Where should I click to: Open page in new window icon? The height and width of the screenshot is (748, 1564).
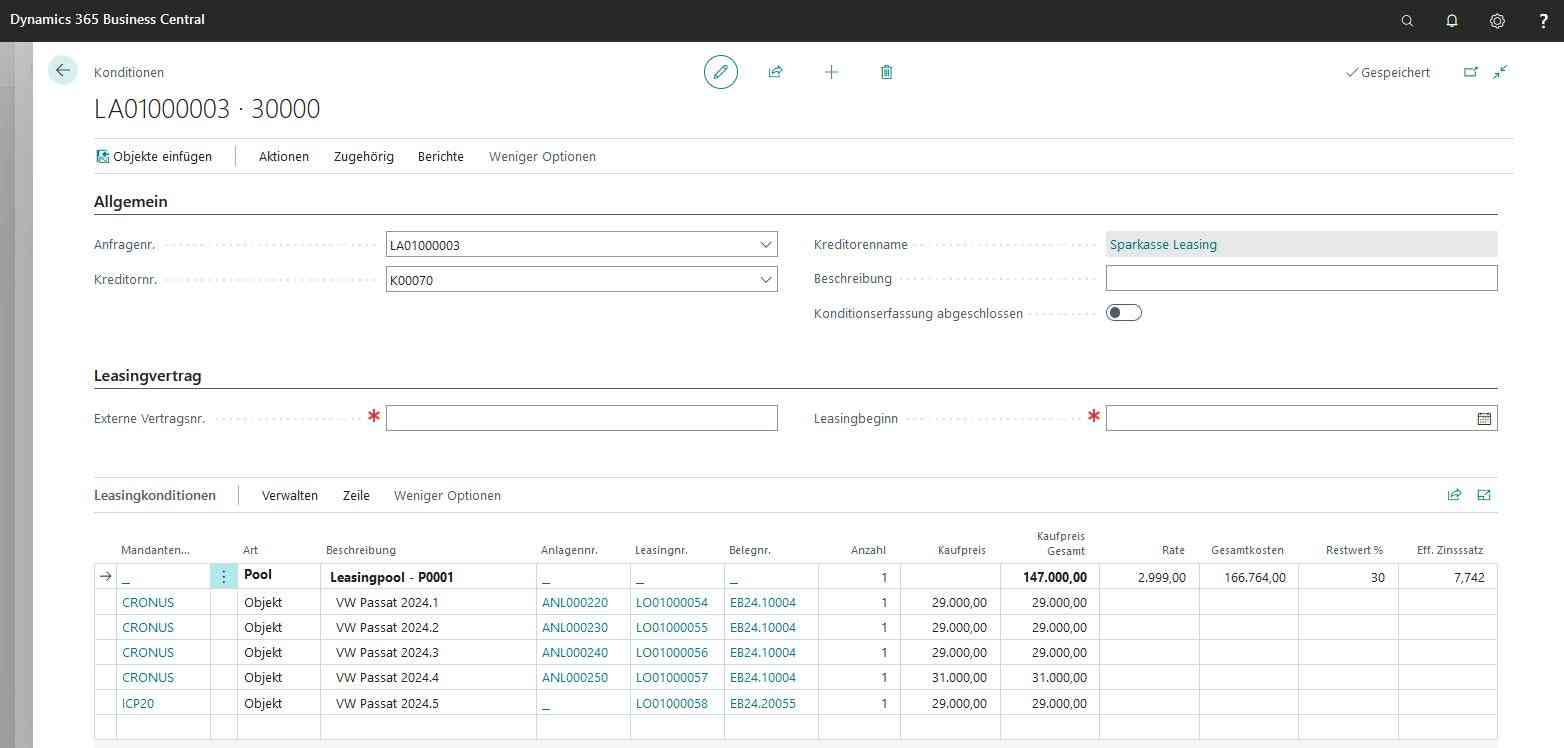(x=1470, y=72)
